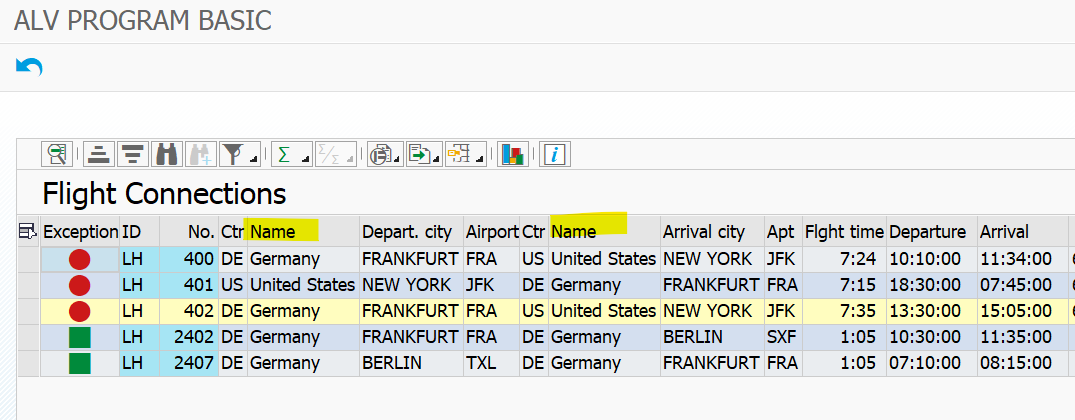Click the departure city NEW YORK in flight 401 row
The height and width of the screenshot is (420, 1075).
pos(411,285)
